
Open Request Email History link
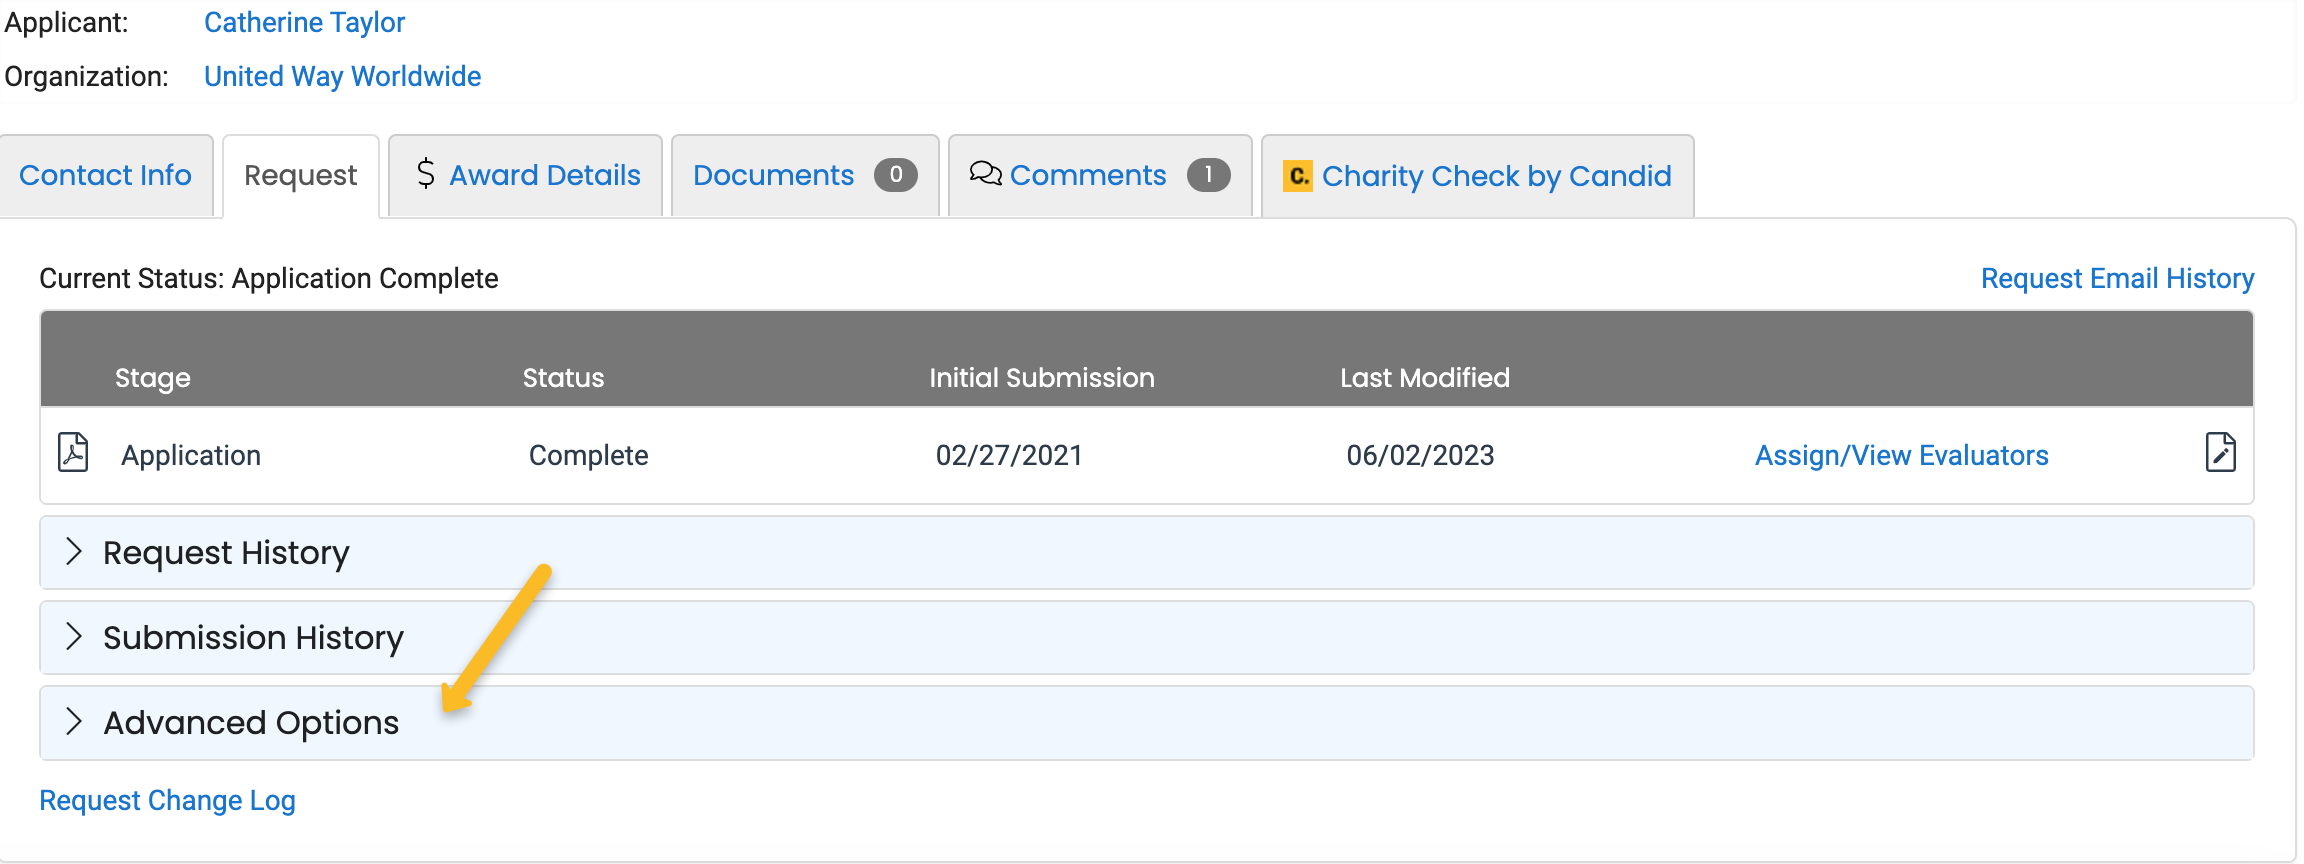click(2117, 278)
